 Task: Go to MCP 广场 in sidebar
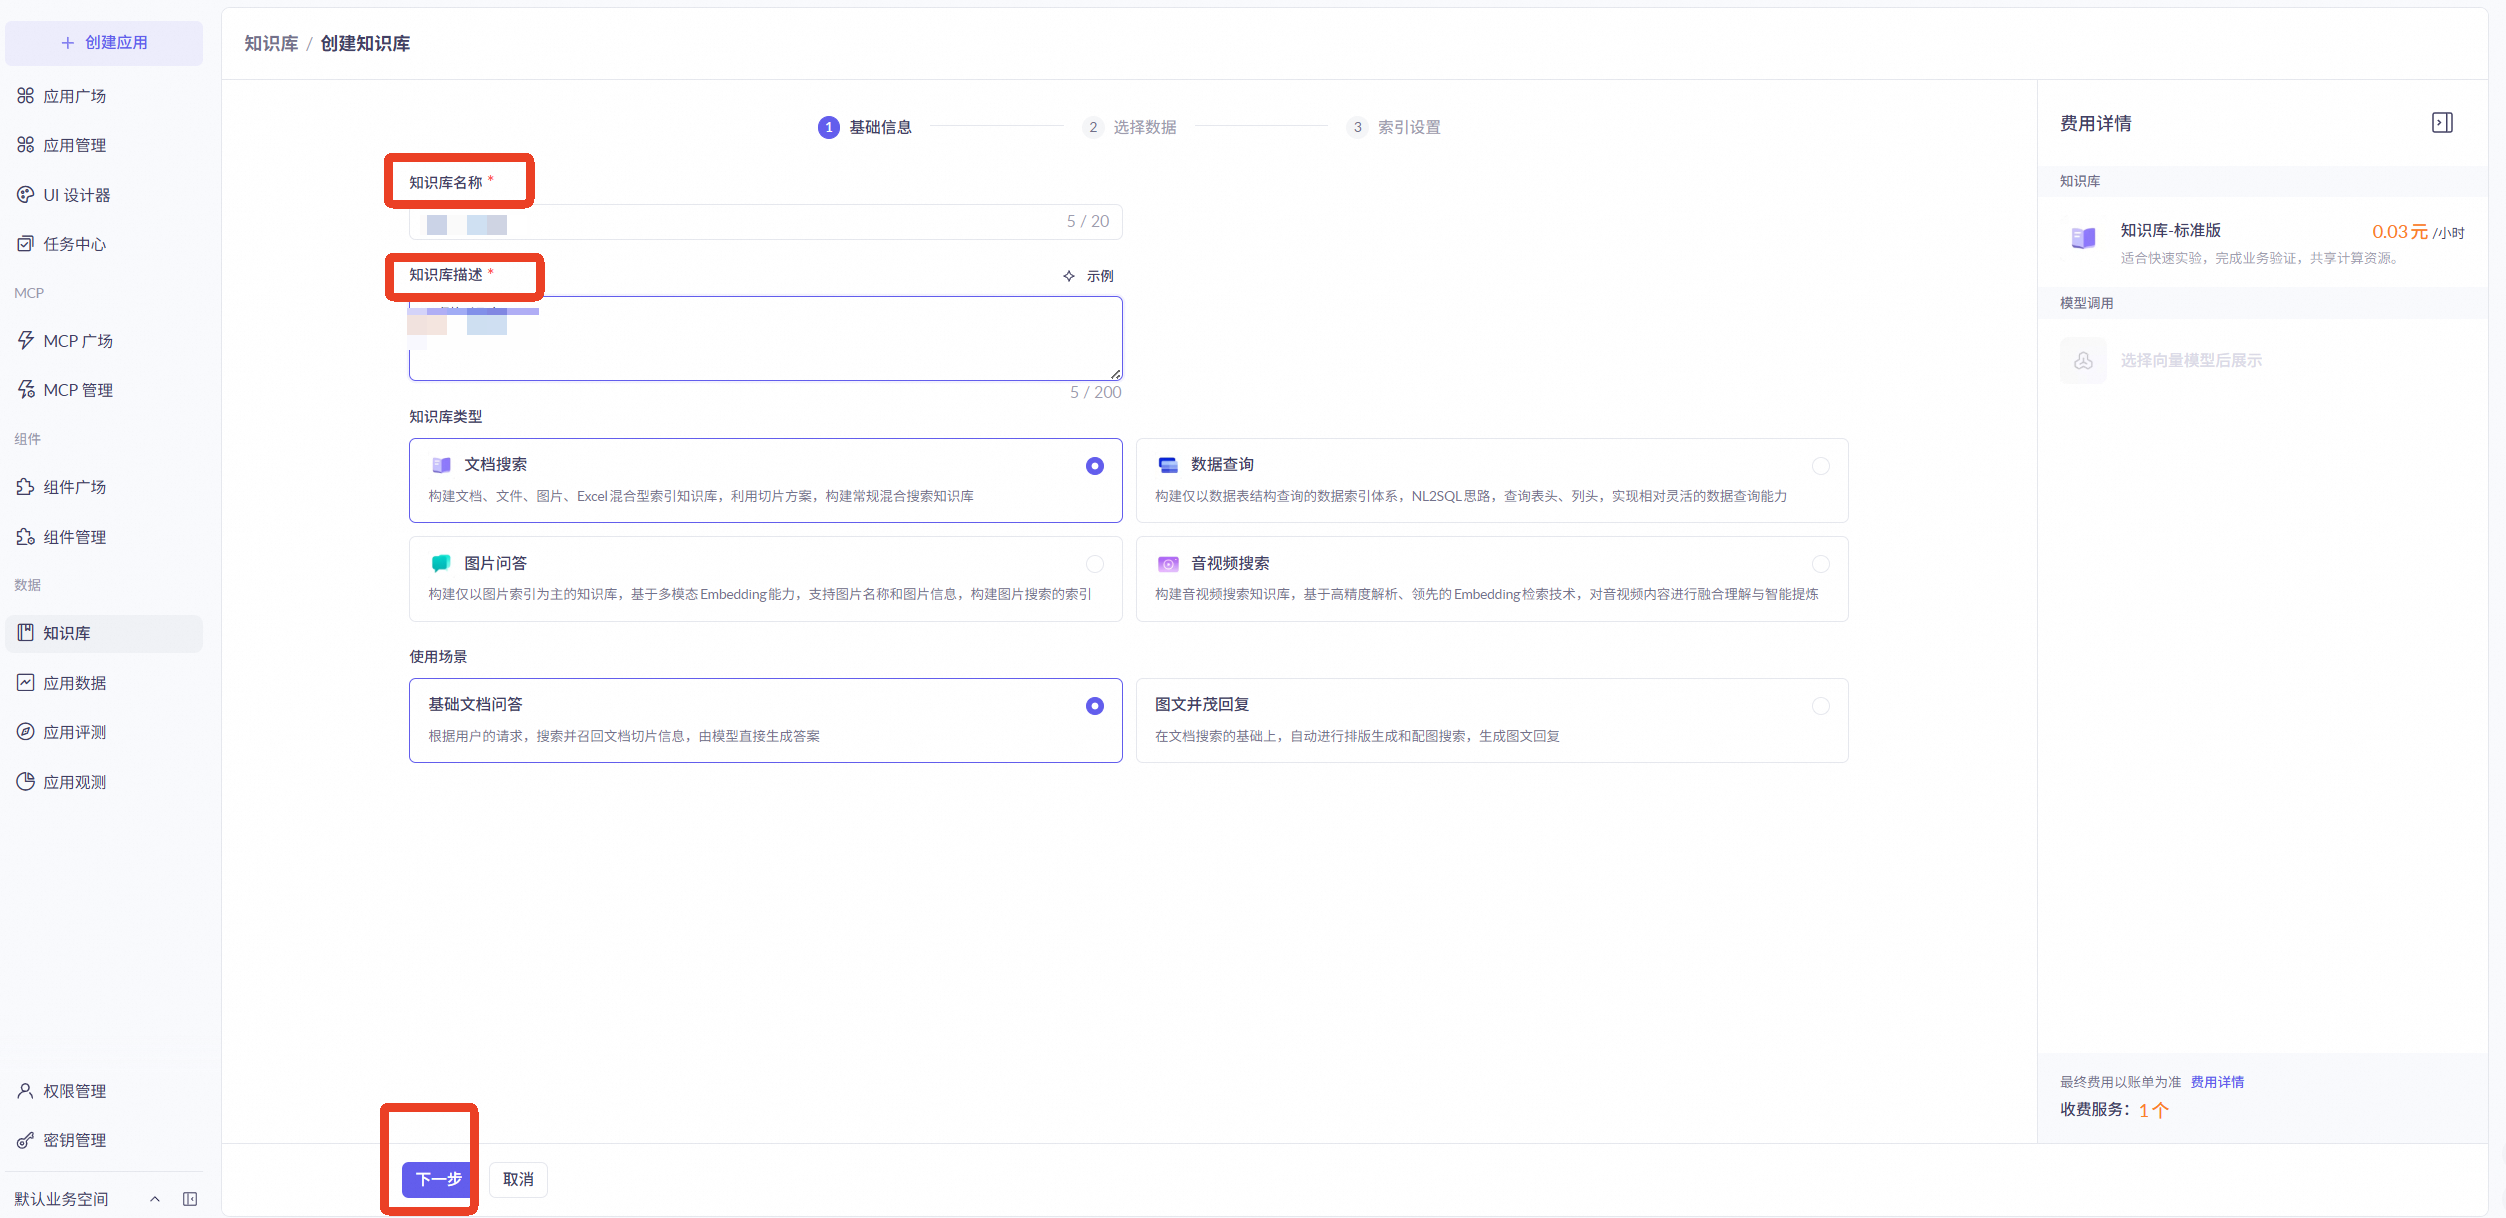pos(77,341)
